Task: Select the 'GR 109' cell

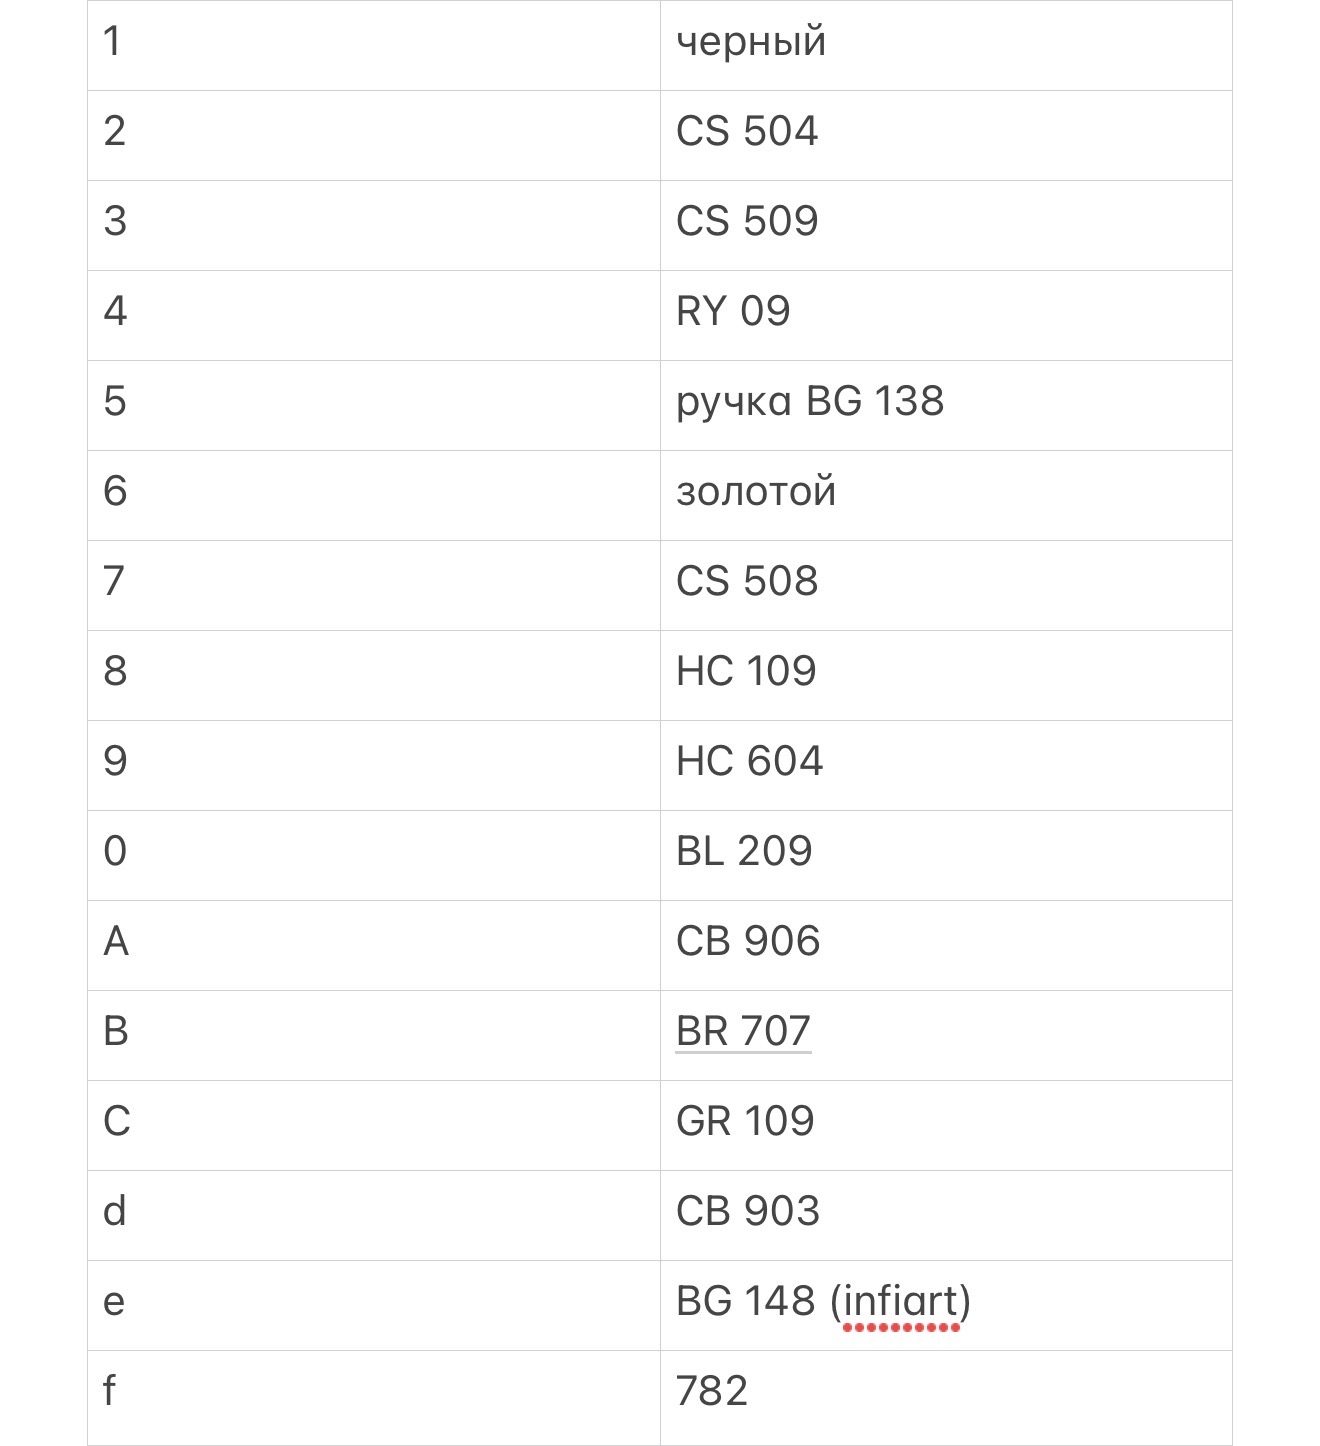Action: [x=946, y=1125]
